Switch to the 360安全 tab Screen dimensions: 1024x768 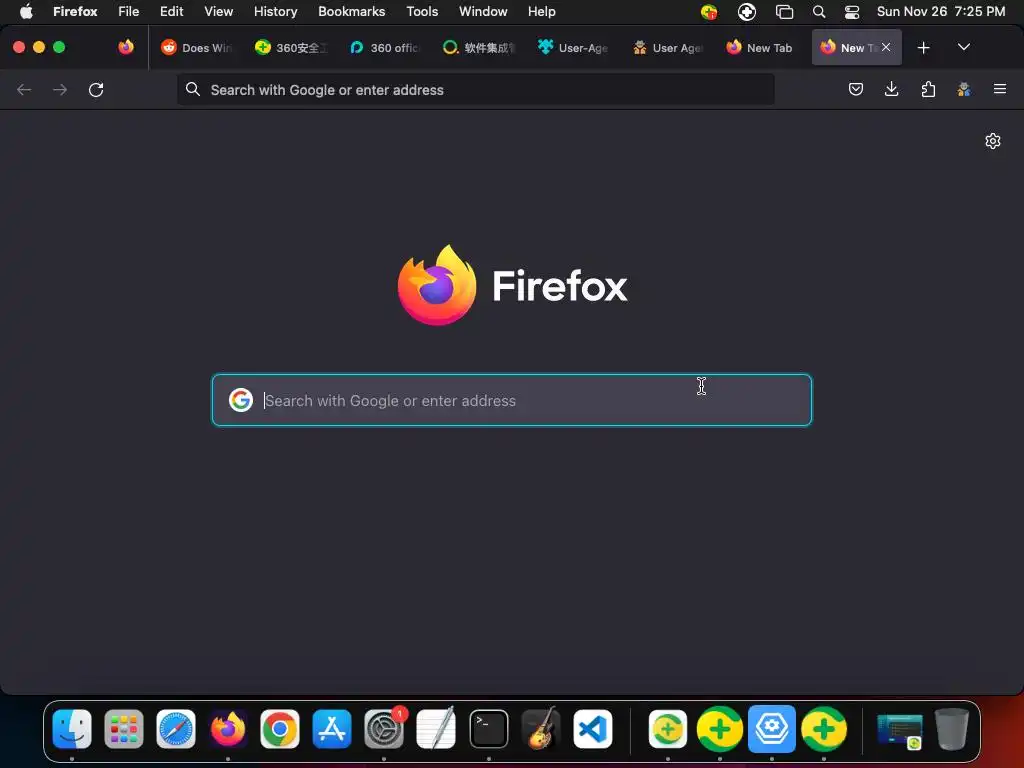pos(291,48)
